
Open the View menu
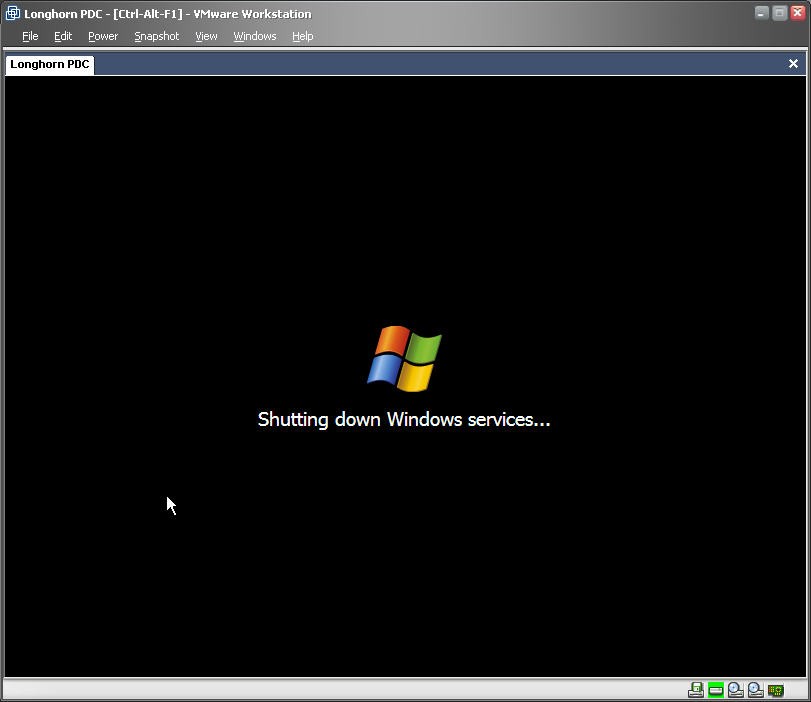click(206, 36)
